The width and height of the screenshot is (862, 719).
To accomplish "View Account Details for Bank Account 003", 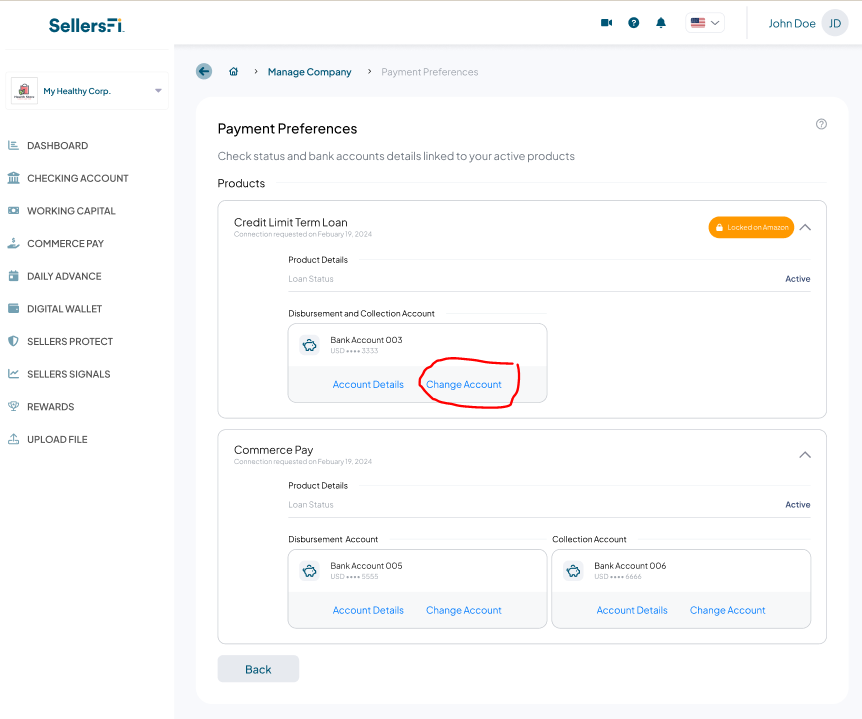I will point(368,385).
